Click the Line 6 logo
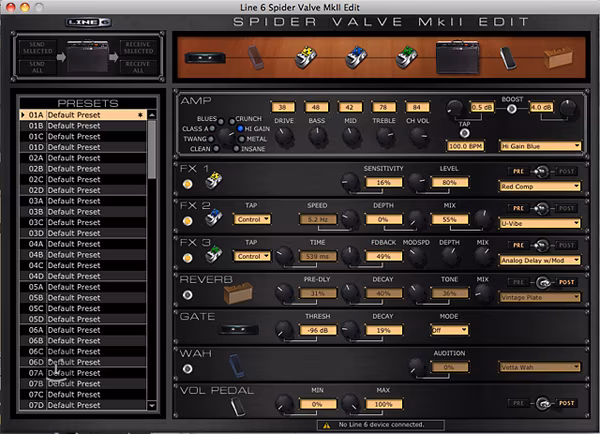Screen dimensions: 600x434 89,22
